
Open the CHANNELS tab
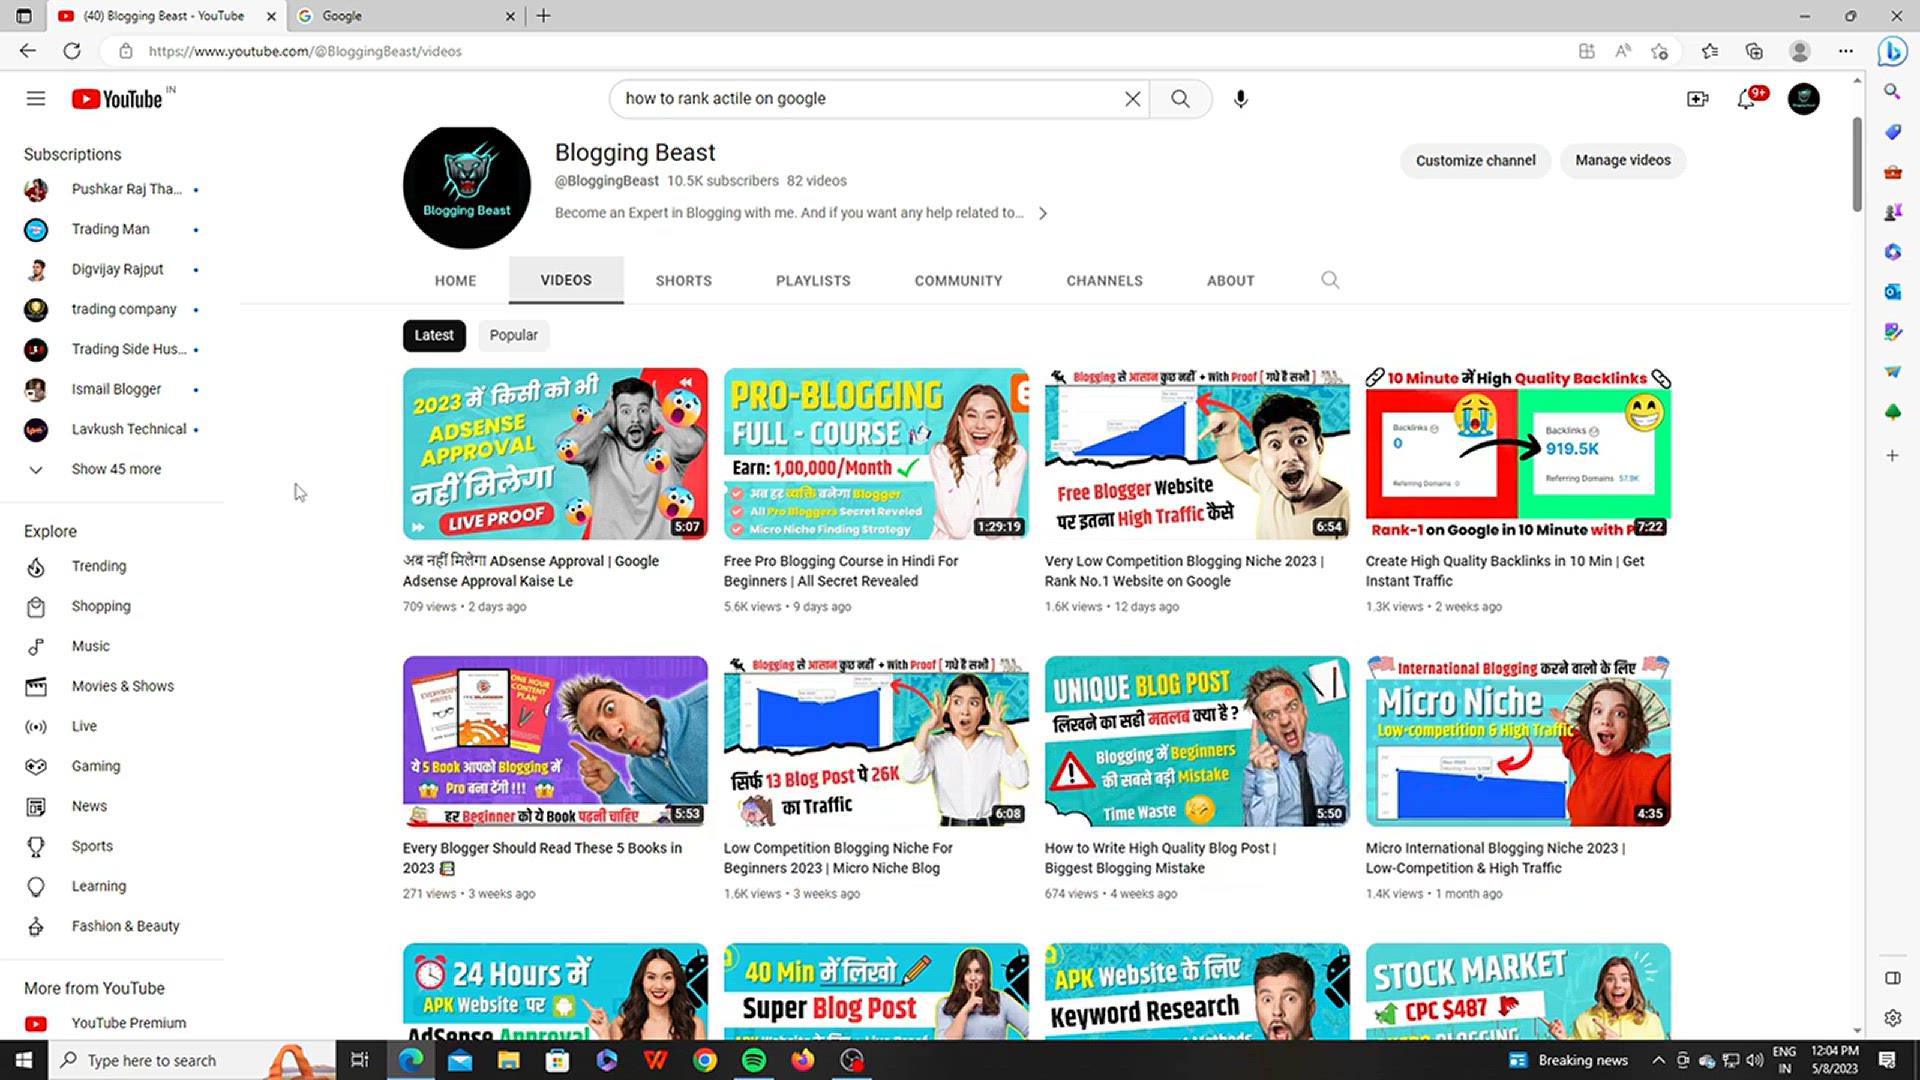tap(1104, 281)
